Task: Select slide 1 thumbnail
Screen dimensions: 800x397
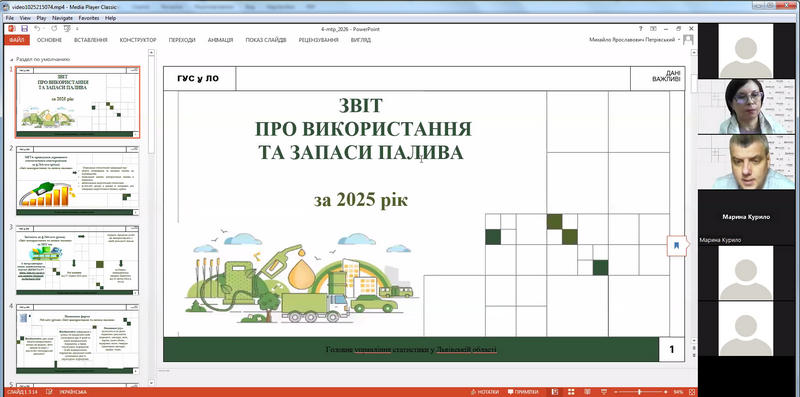Action: tap(78, 102)
